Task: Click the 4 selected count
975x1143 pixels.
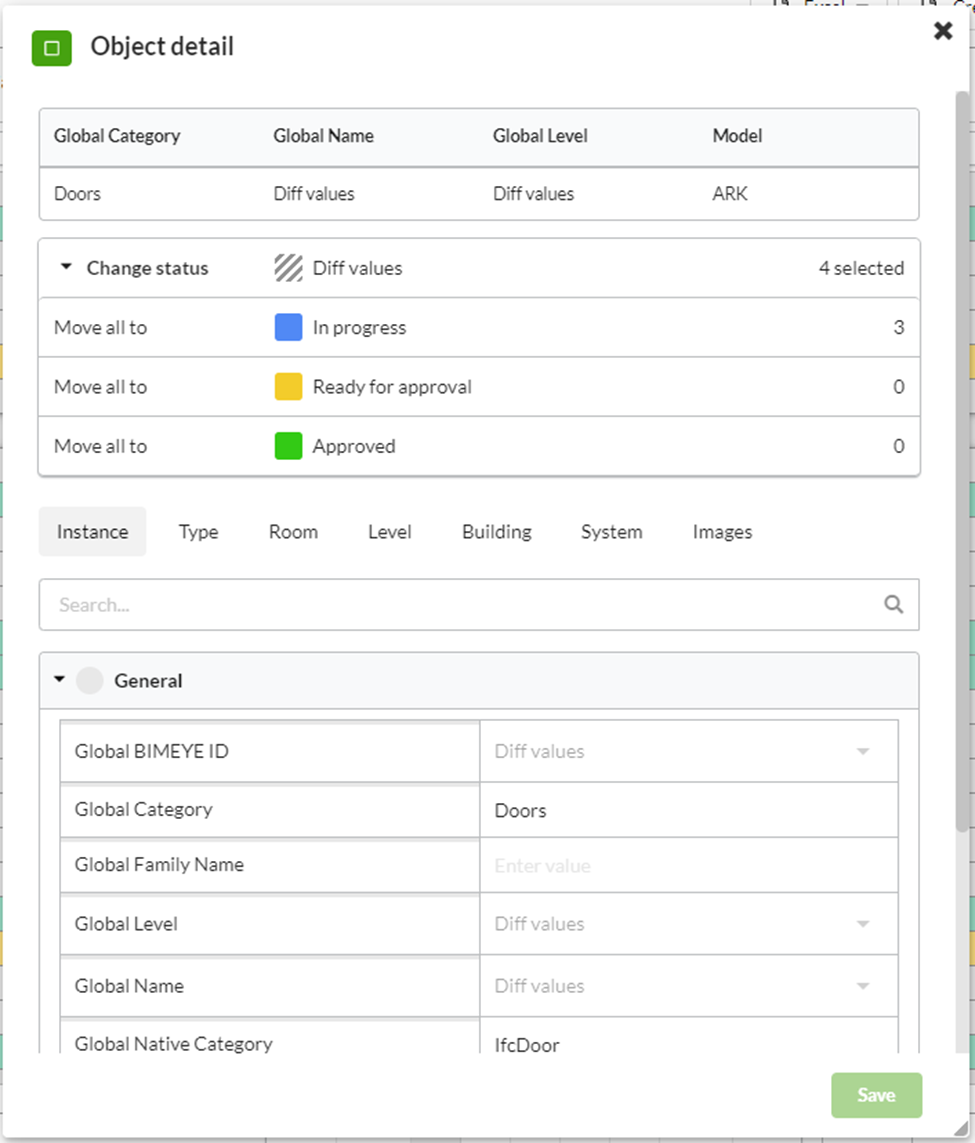Action: (861, 268)
